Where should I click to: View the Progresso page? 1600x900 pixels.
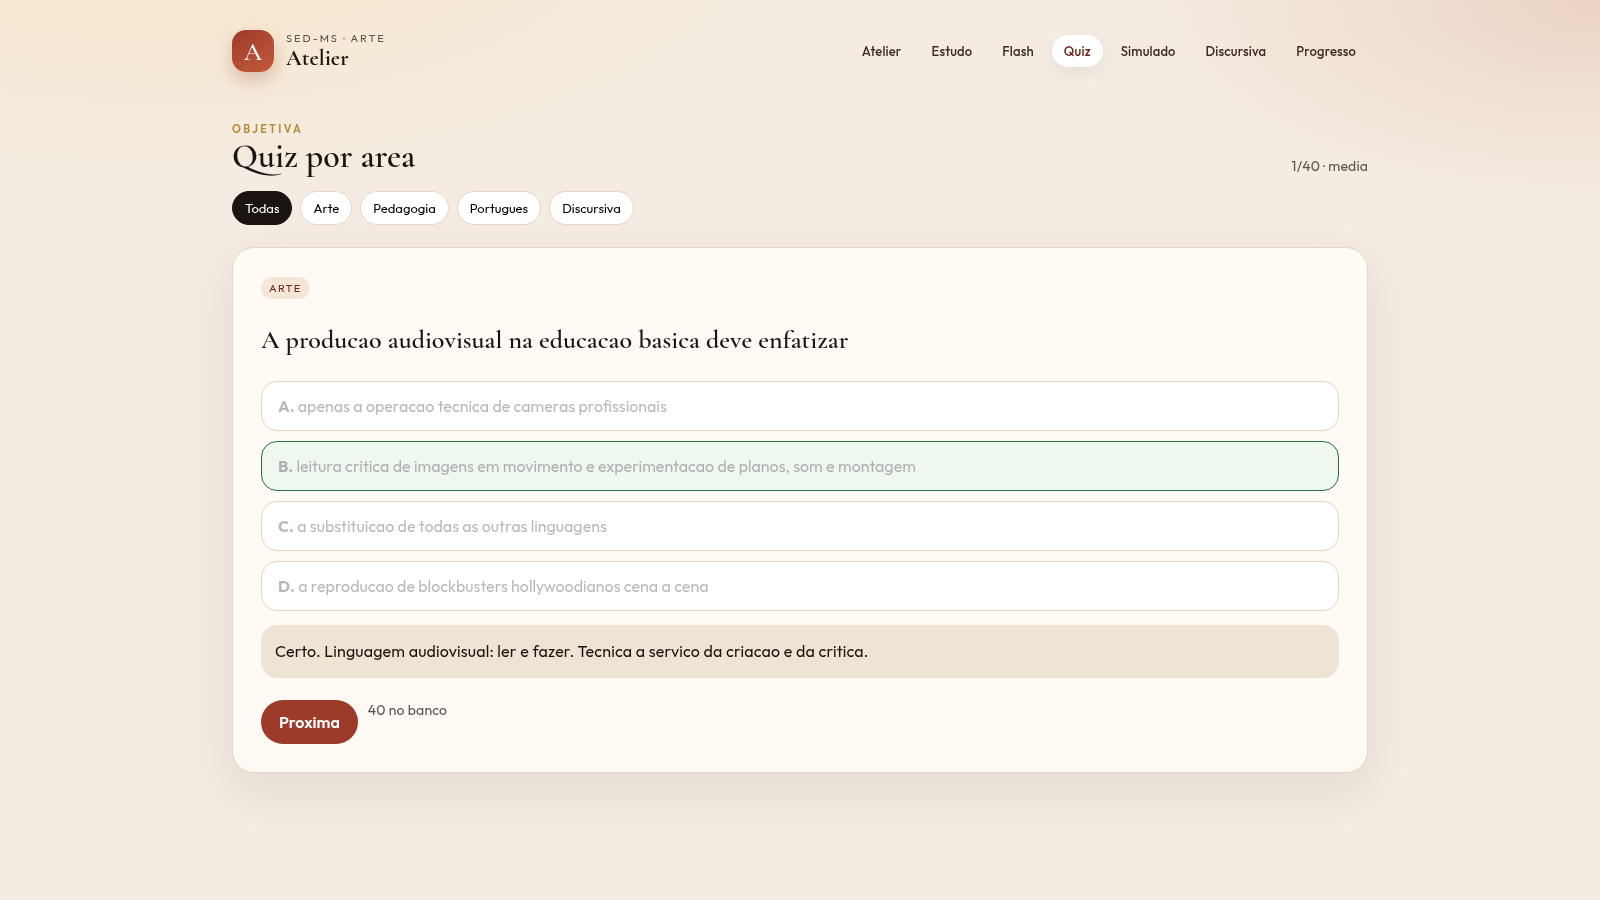tap(1326, 51)
